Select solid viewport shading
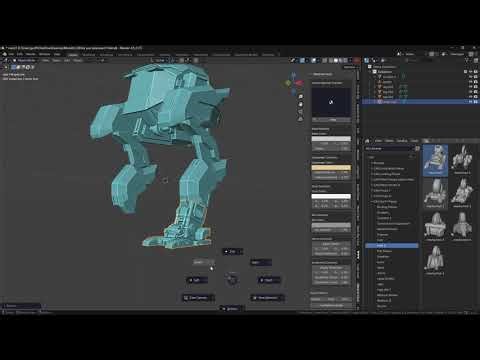Screen dimensions: 480x360 tap(336, 60)
